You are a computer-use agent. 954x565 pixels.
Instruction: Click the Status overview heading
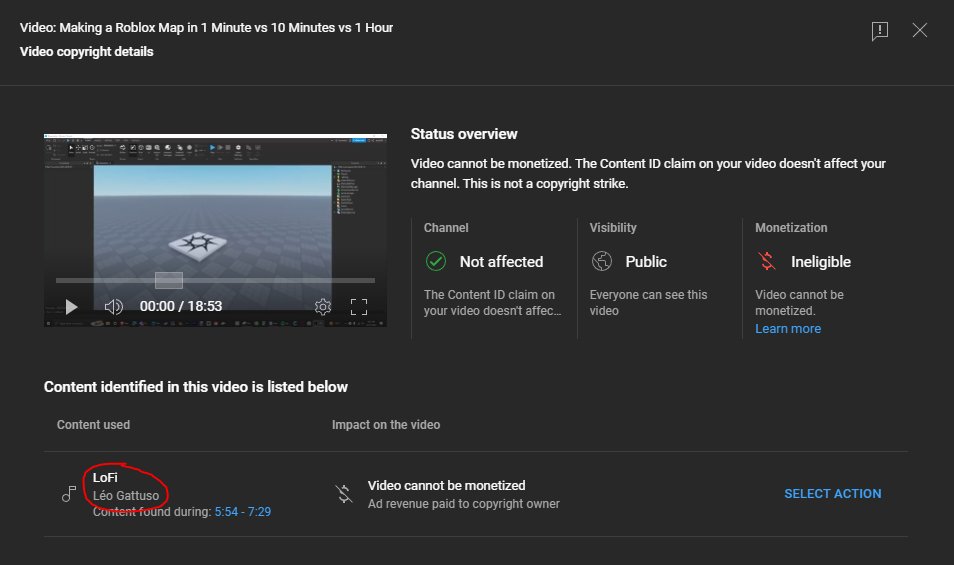[464, 134]
